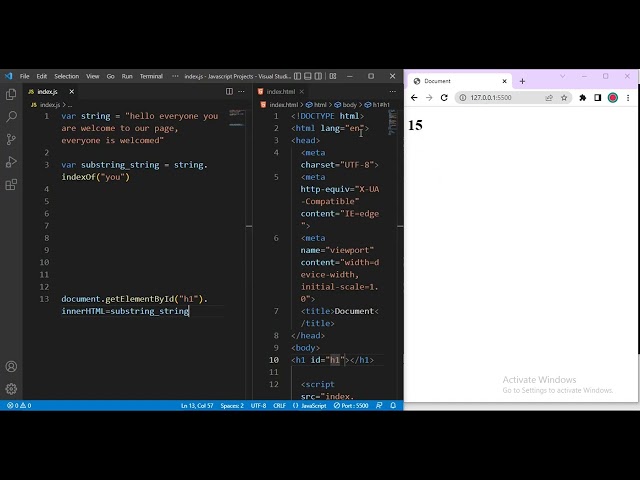The image size is (640, 480).
Task: Toggle secondary side bar layout icon
Action: coord(318,76)
